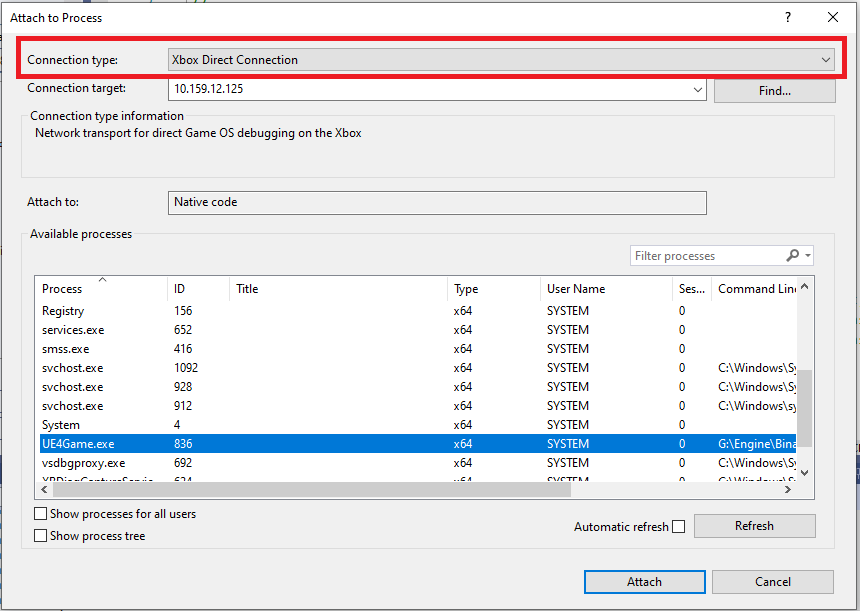Enable Show process tree checkbox
The width and height of the screenshot is (860, 611).
(41, 536)
